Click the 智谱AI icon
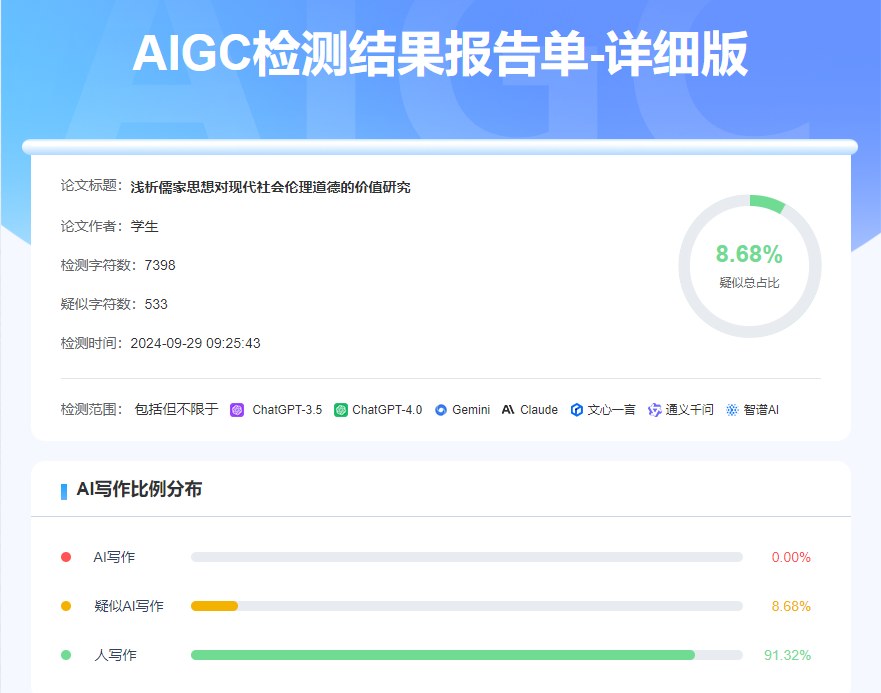This screenshot has width=881, height=693. click(x=732, y=410)
